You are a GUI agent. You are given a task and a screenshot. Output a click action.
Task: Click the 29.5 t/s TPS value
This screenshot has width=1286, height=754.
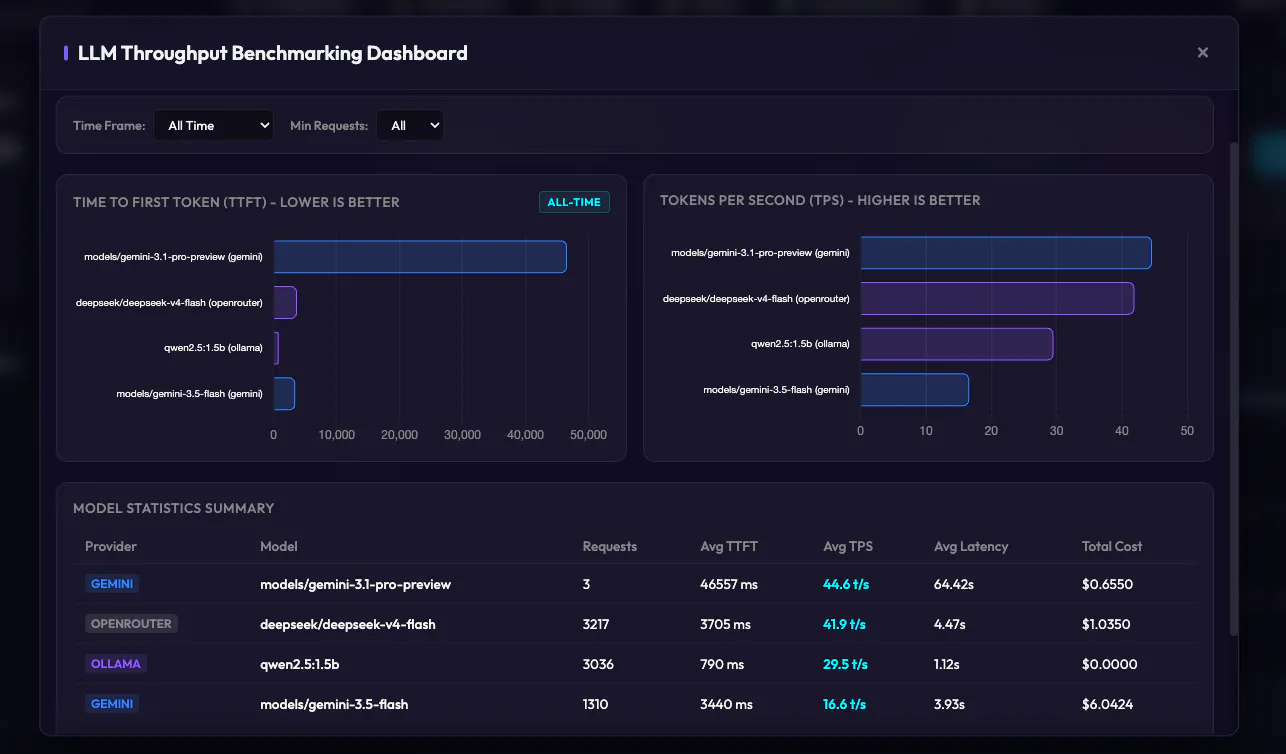click(x=845, y=664)
